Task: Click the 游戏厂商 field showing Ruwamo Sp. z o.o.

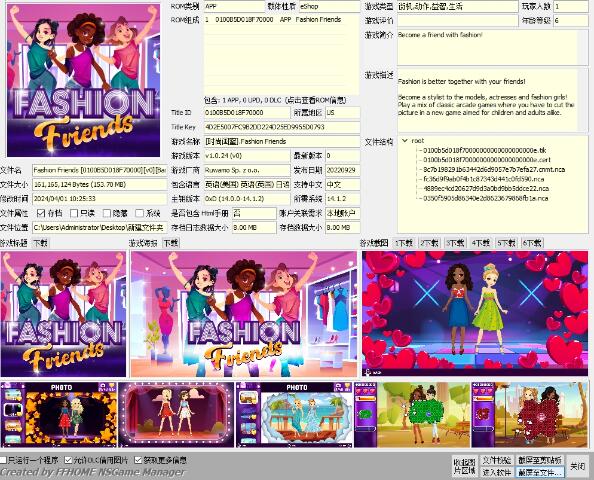Action: [x=247, y=170]
